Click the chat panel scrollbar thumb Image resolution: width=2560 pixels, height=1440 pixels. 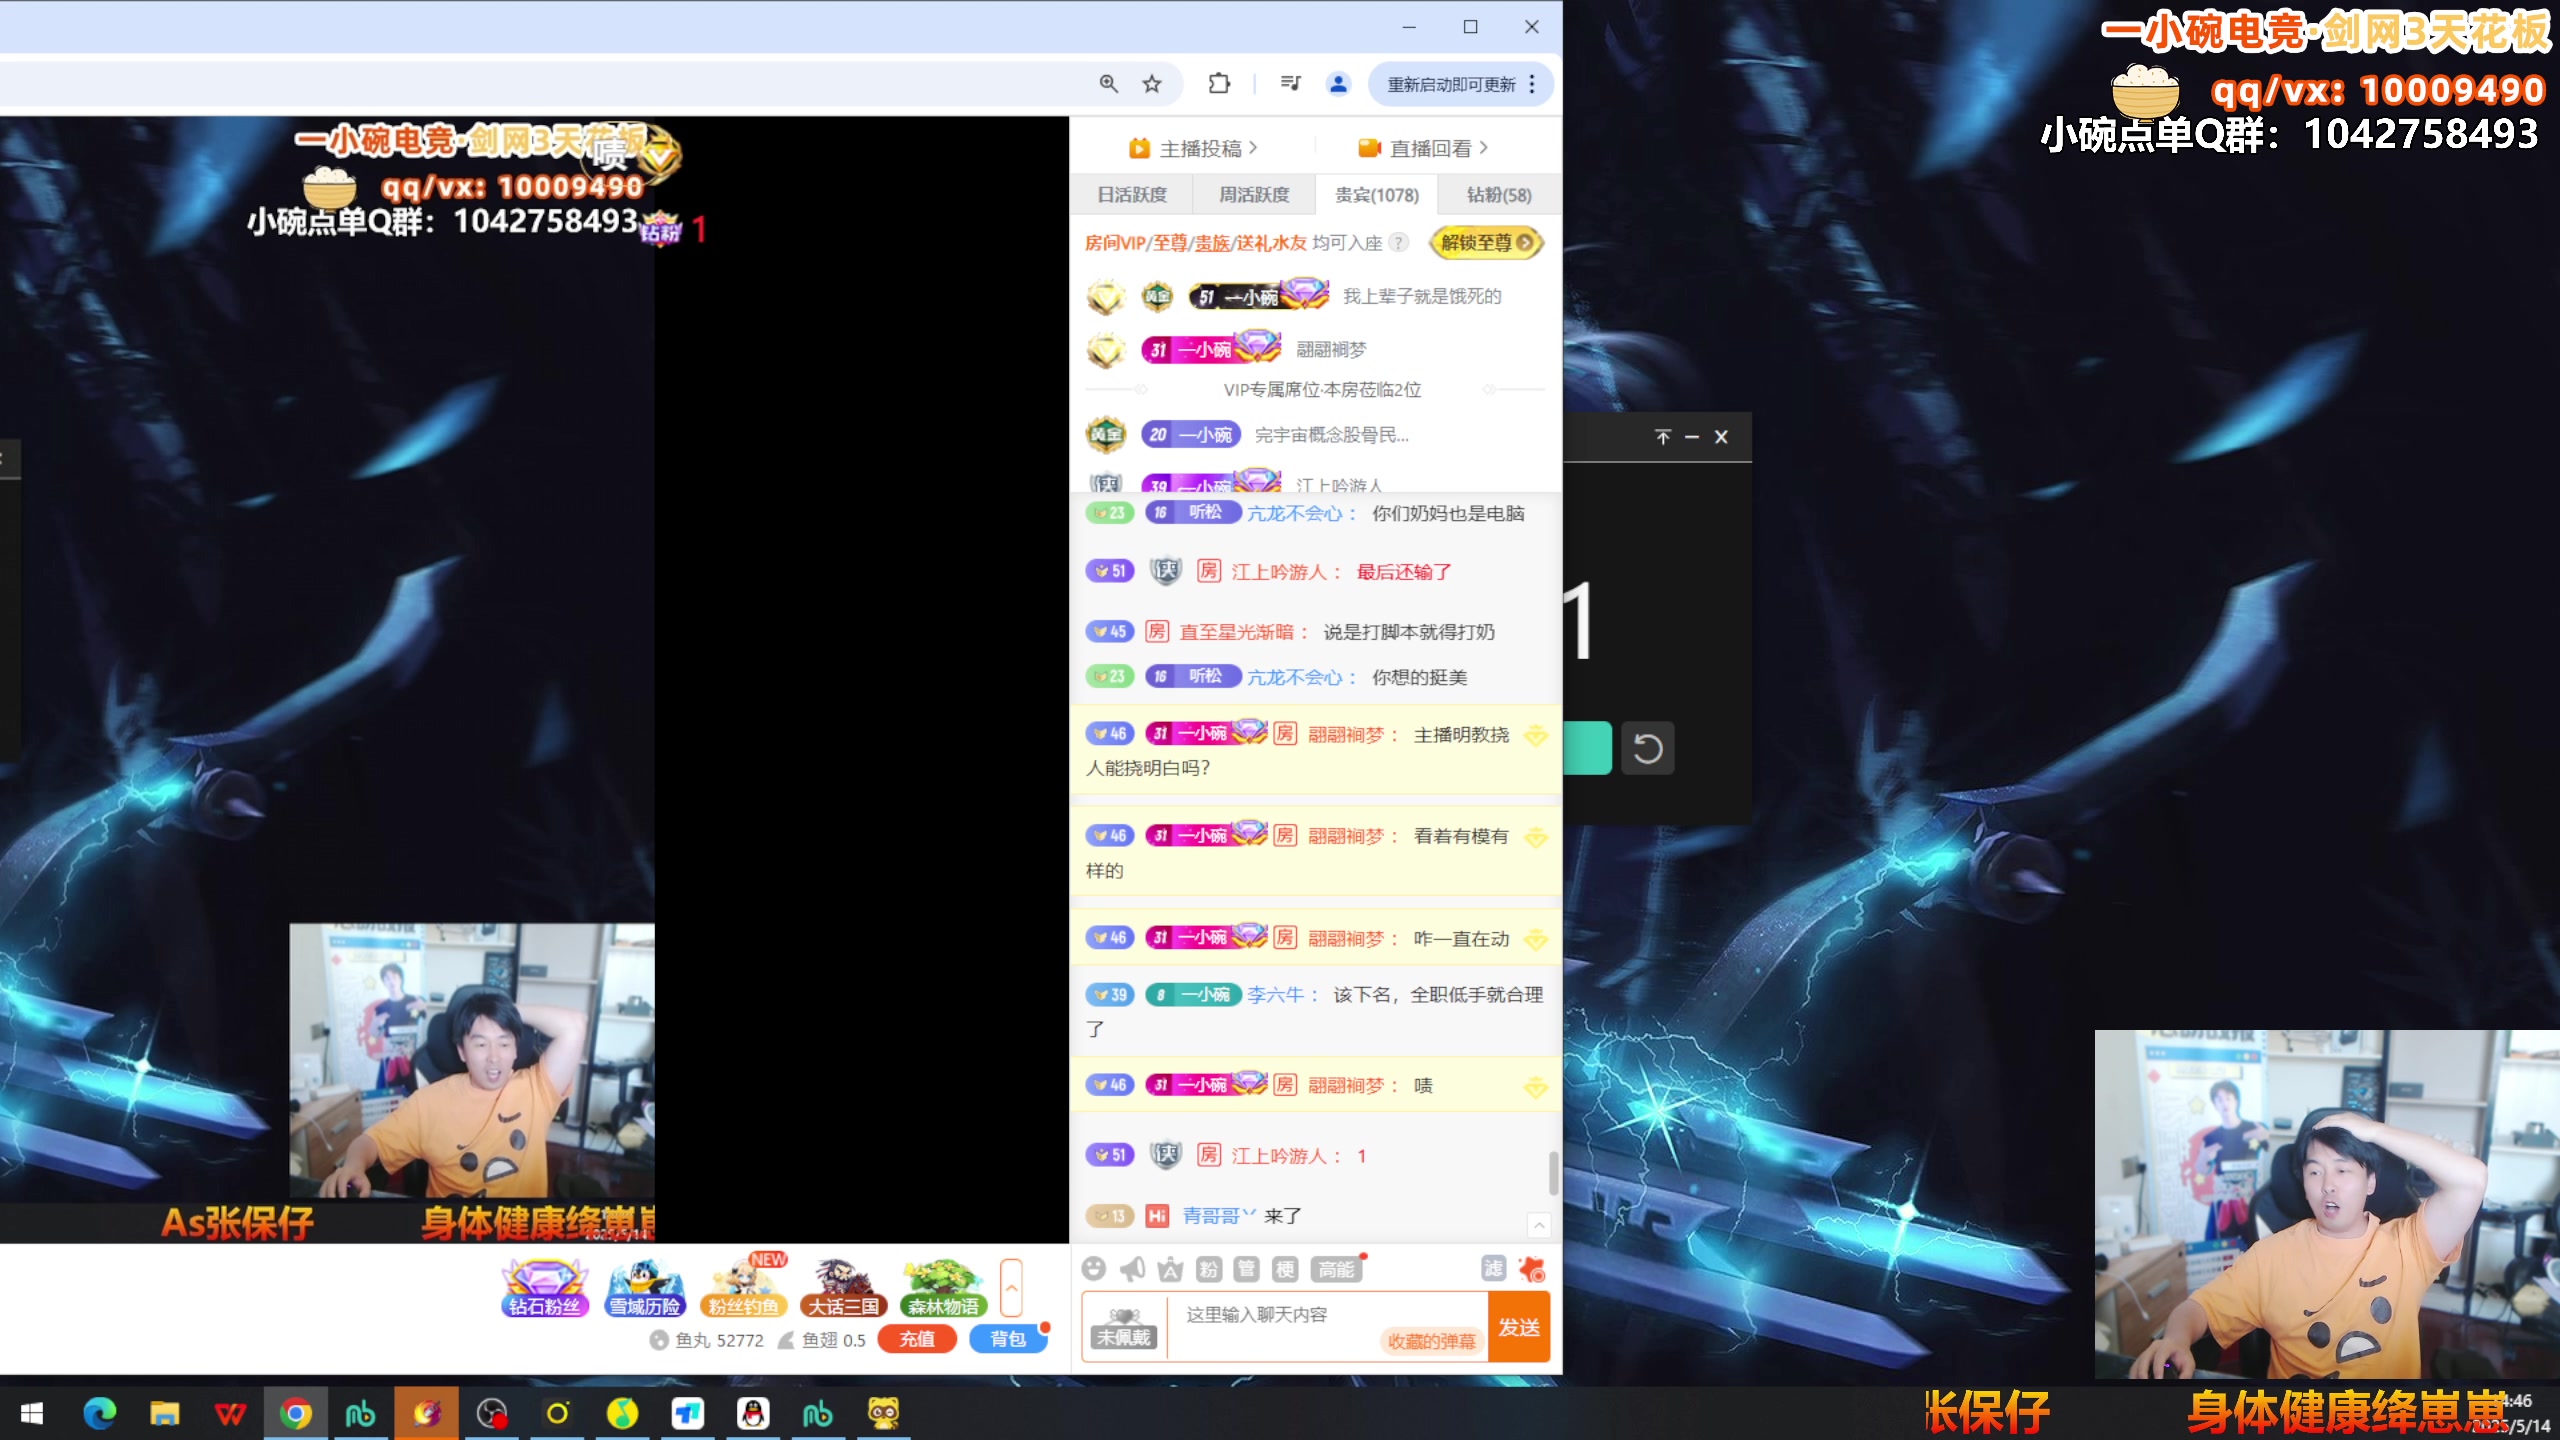click(x=1553, y=1172)
